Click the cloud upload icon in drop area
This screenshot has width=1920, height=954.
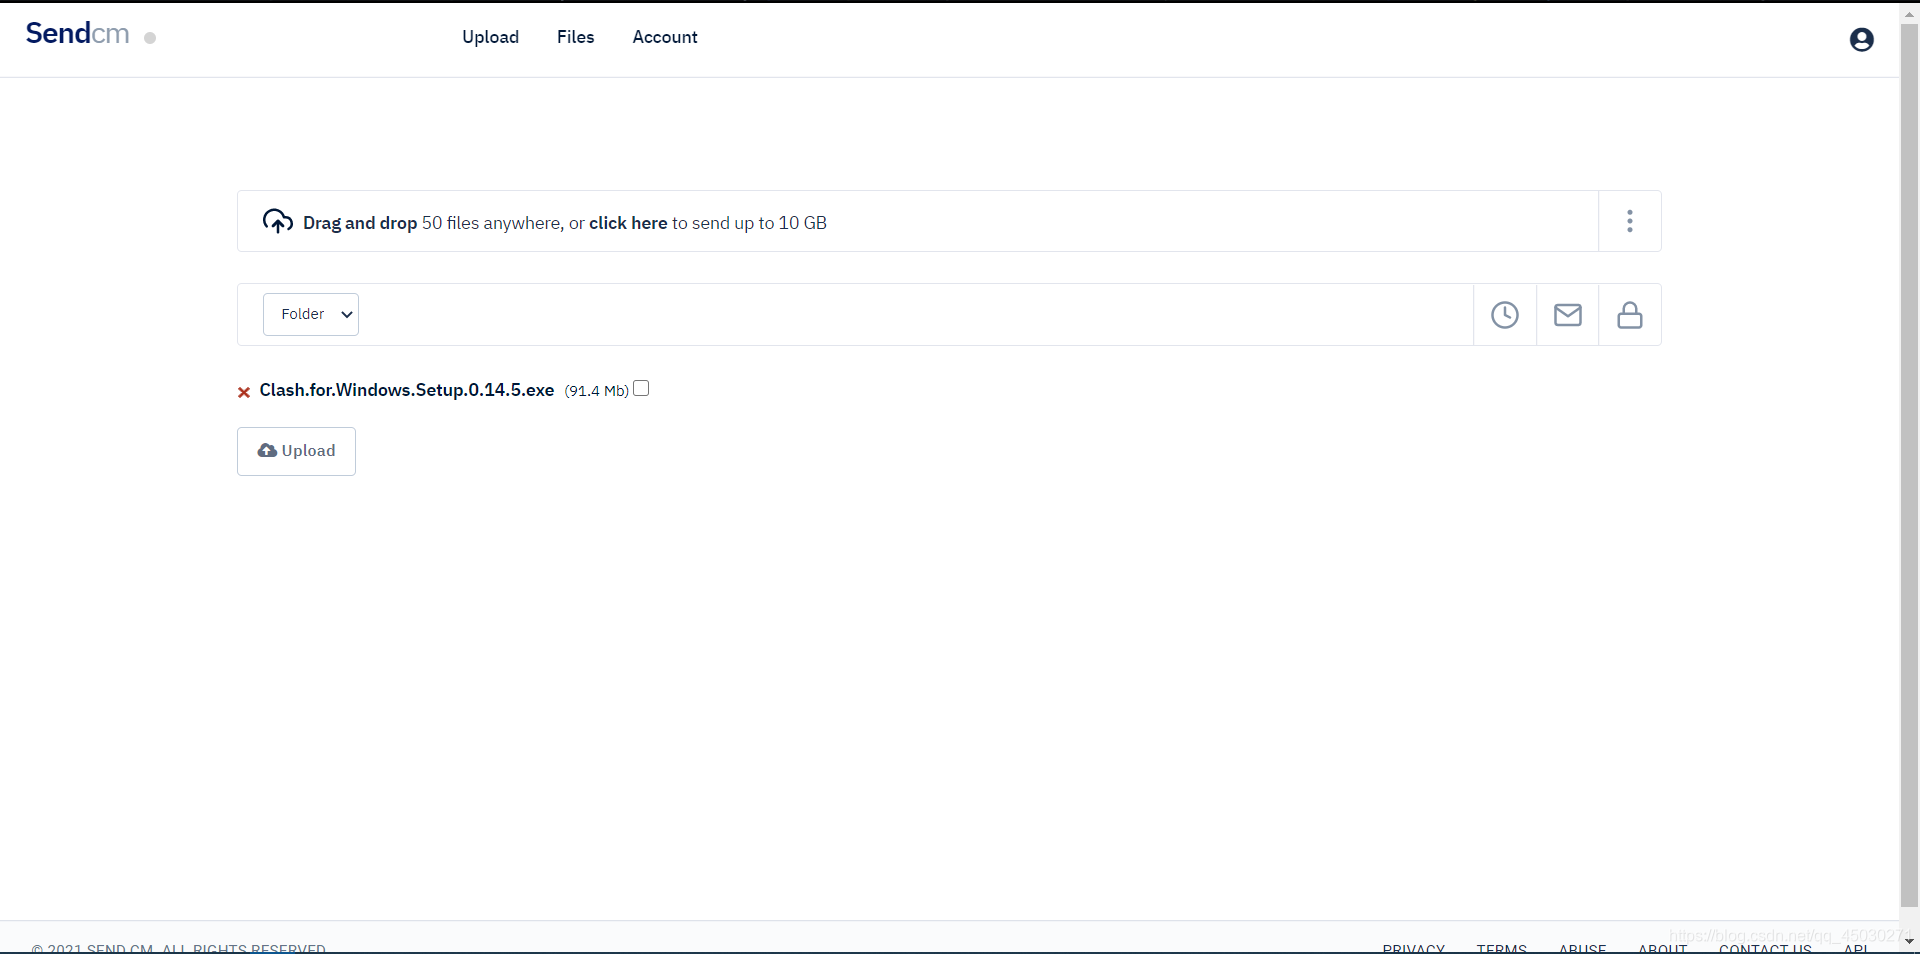tap(278, 221)
